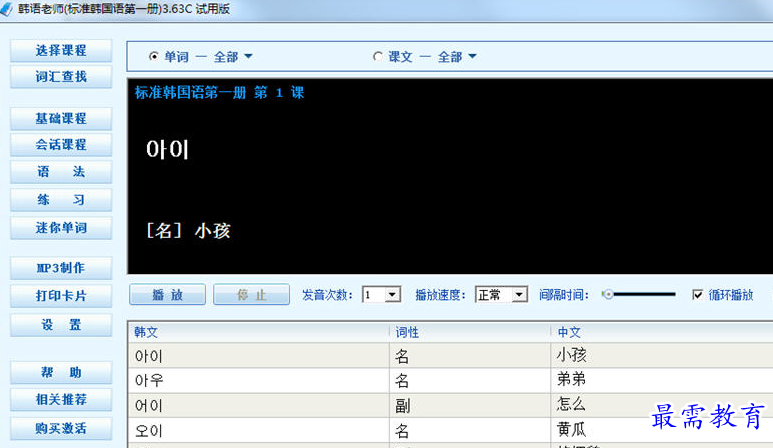The height and width of the screenshot is (448, 773).
Task: Open MP3制作 tool
Action: [x=61, y=268]
